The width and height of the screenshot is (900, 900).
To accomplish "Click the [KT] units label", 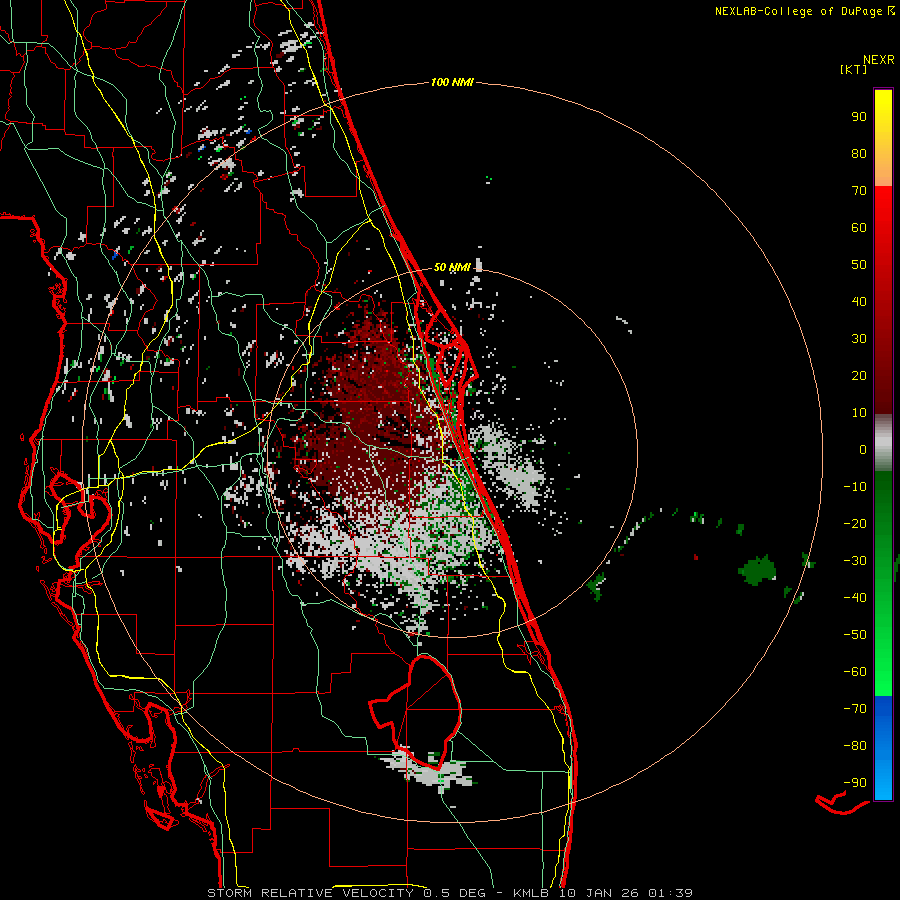I will tap(854, 69).
